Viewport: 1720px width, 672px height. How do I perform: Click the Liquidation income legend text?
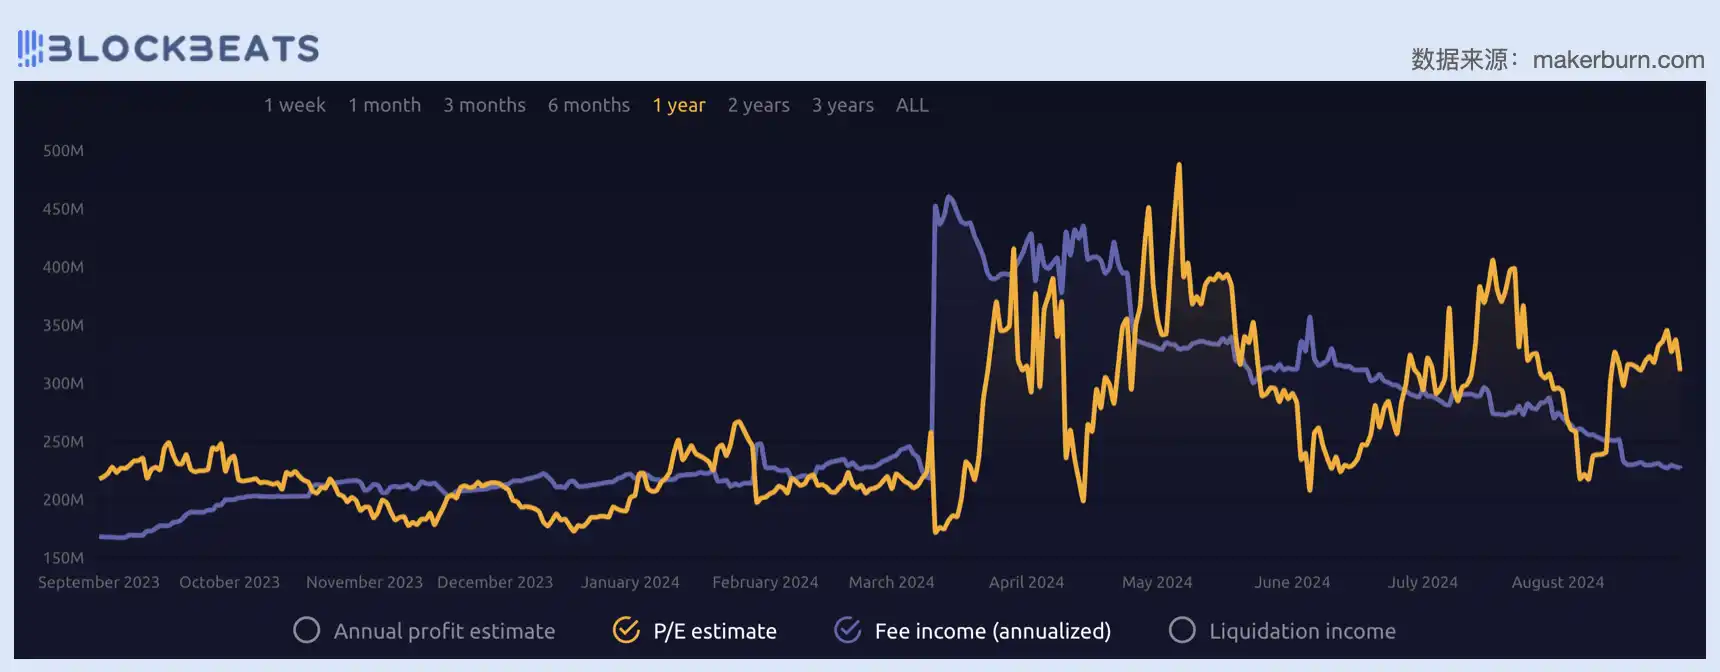pos(1302,631)
